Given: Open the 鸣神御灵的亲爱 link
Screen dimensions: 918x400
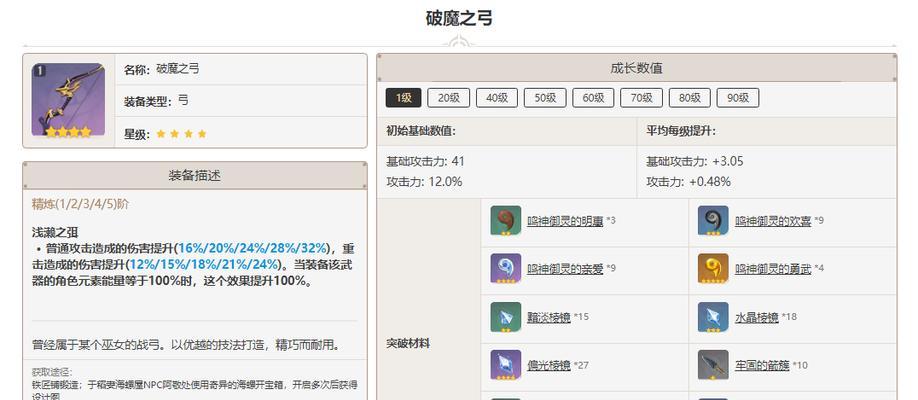Looking at the screenshot, I should pos(565,269).
